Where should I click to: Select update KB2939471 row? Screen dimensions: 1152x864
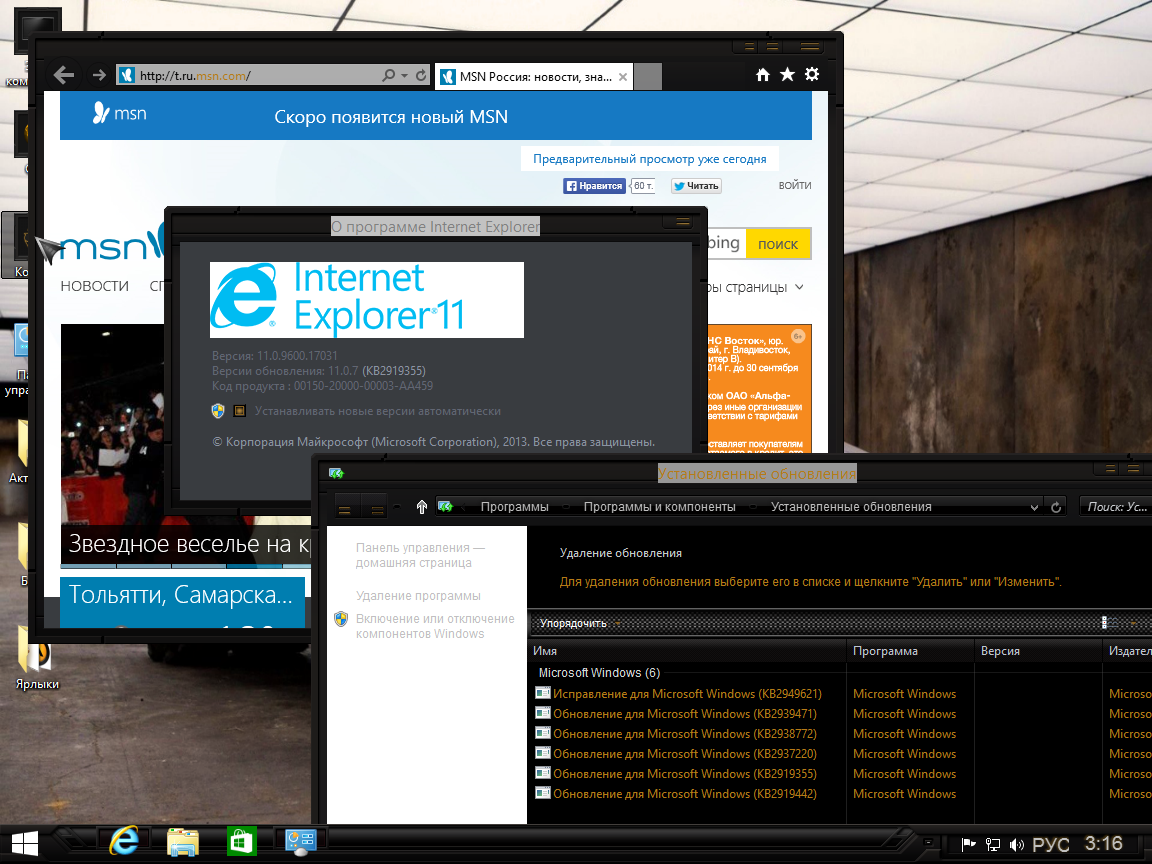coord(840,714)
